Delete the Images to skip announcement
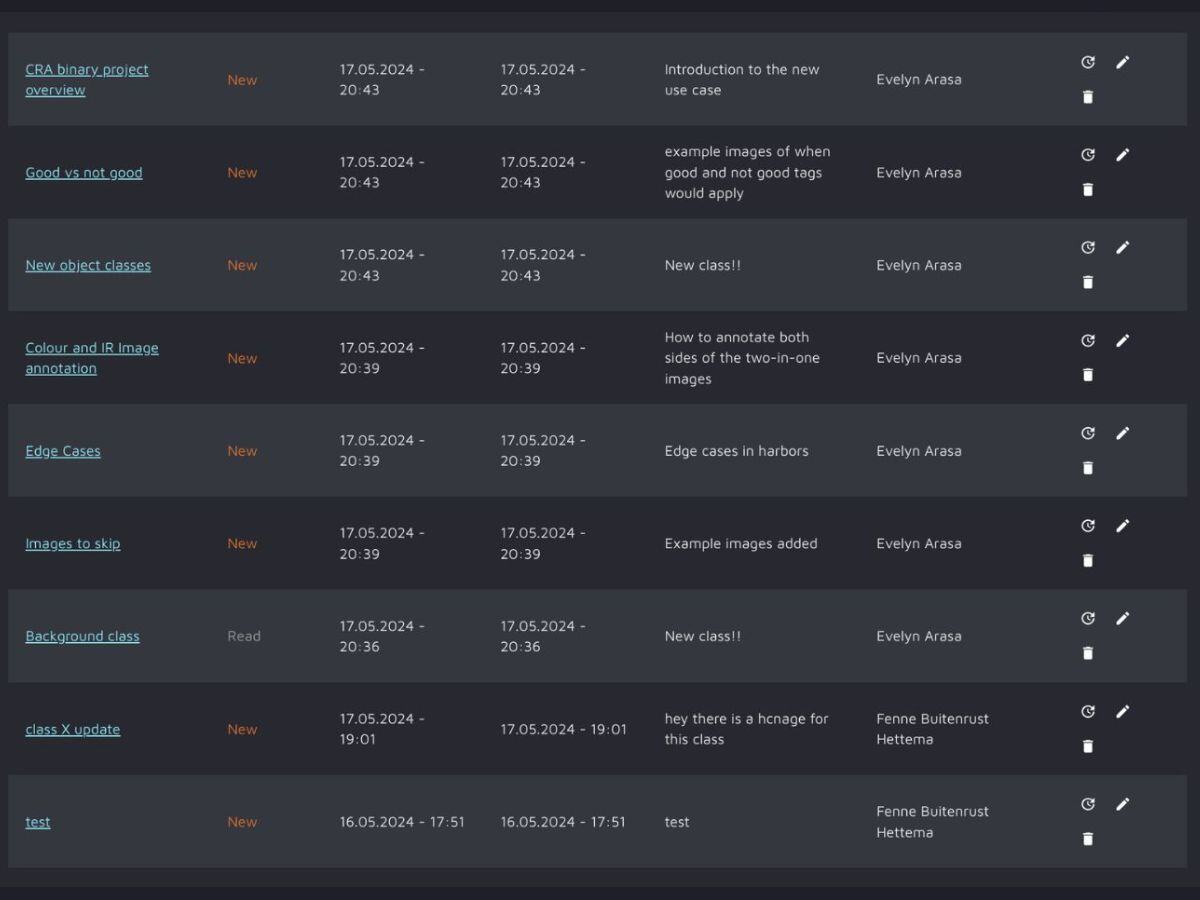Screen dimensions: 1200x900 pyautogui.click(x=1088, y=560)
